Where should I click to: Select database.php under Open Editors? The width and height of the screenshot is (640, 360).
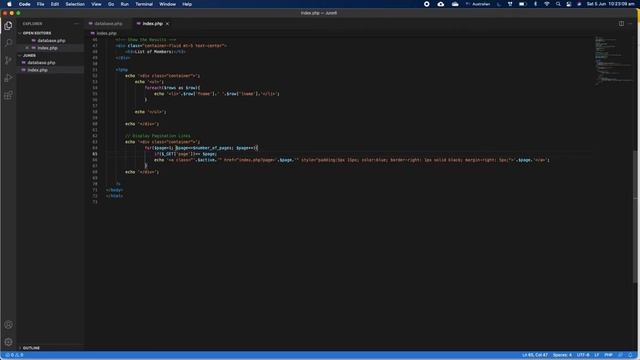pyautogui.click(x=51, y=41)
